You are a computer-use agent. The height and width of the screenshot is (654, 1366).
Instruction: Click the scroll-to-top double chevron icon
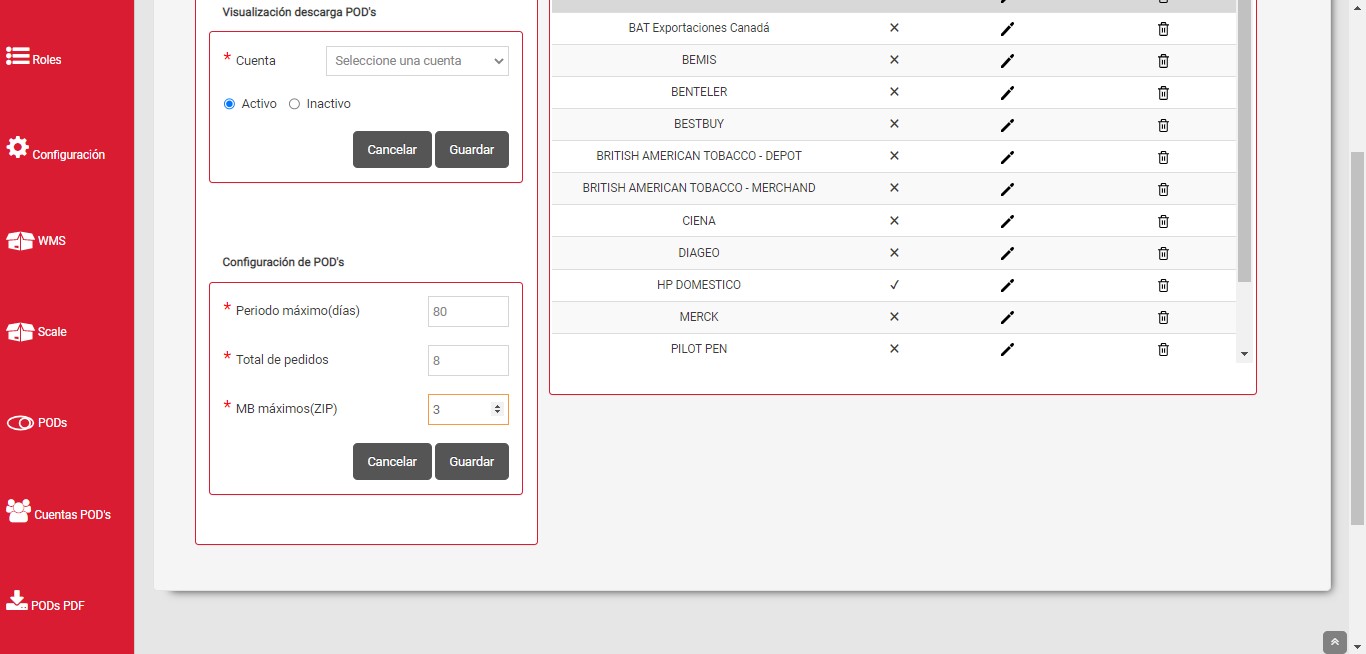tap(1334, 642)
